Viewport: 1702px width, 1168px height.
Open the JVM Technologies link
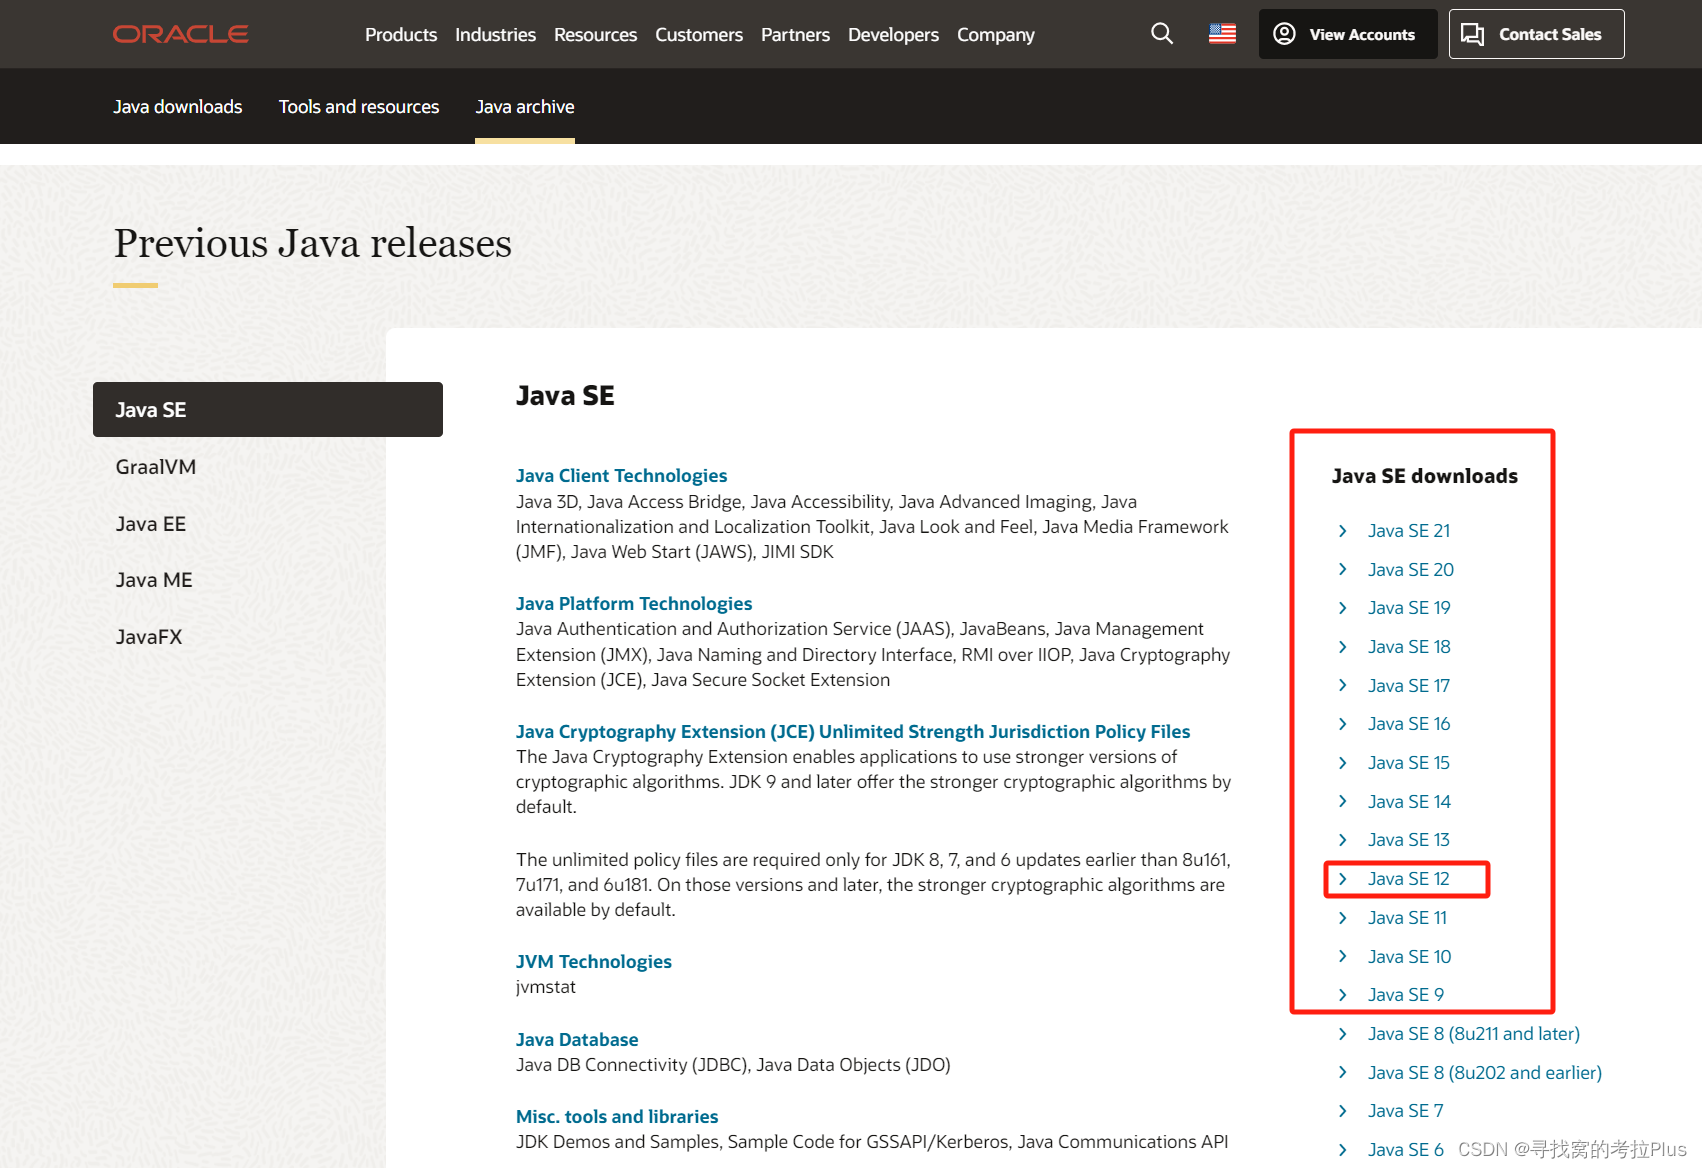594,962
